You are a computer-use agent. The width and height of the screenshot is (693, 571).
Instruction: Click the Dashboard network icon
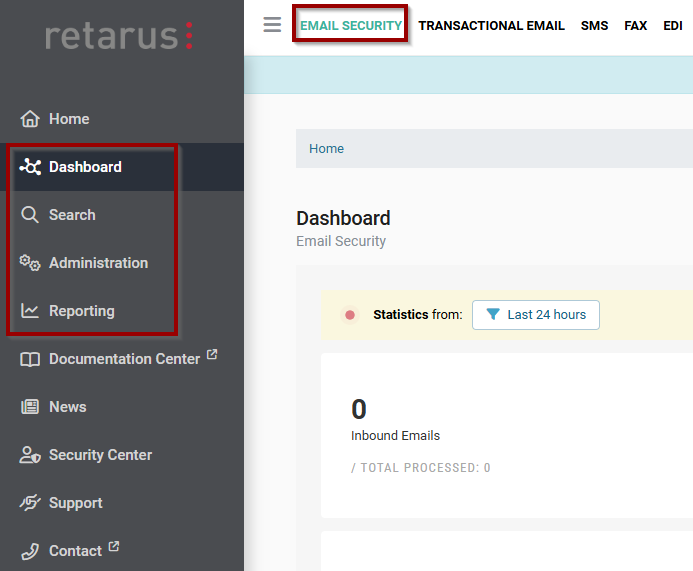coord(30,167)
